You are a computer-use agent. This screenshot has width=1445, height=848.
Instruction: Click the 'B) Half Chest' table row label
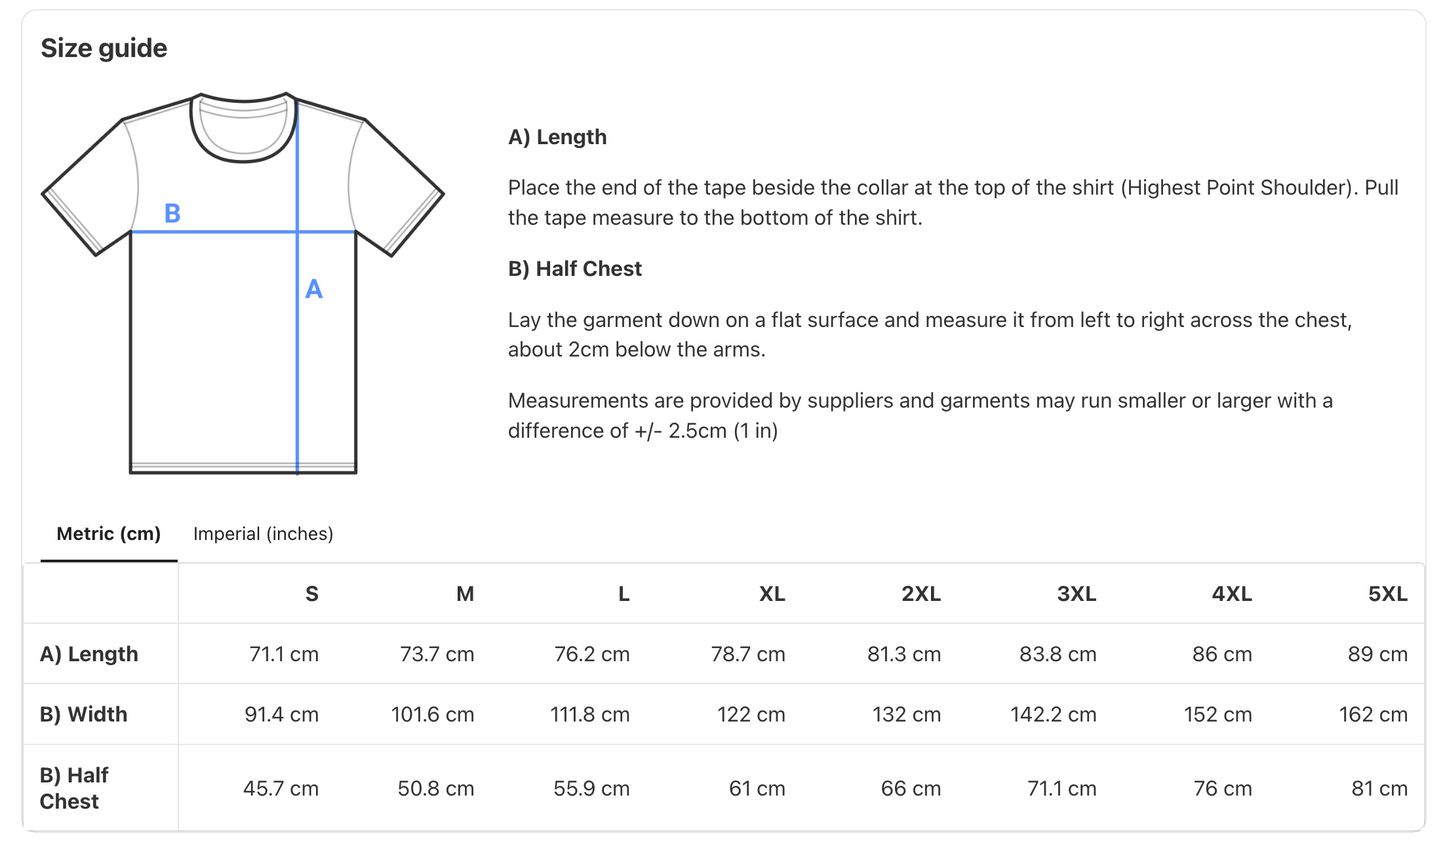pyautogui.click(x=74, y=788)
